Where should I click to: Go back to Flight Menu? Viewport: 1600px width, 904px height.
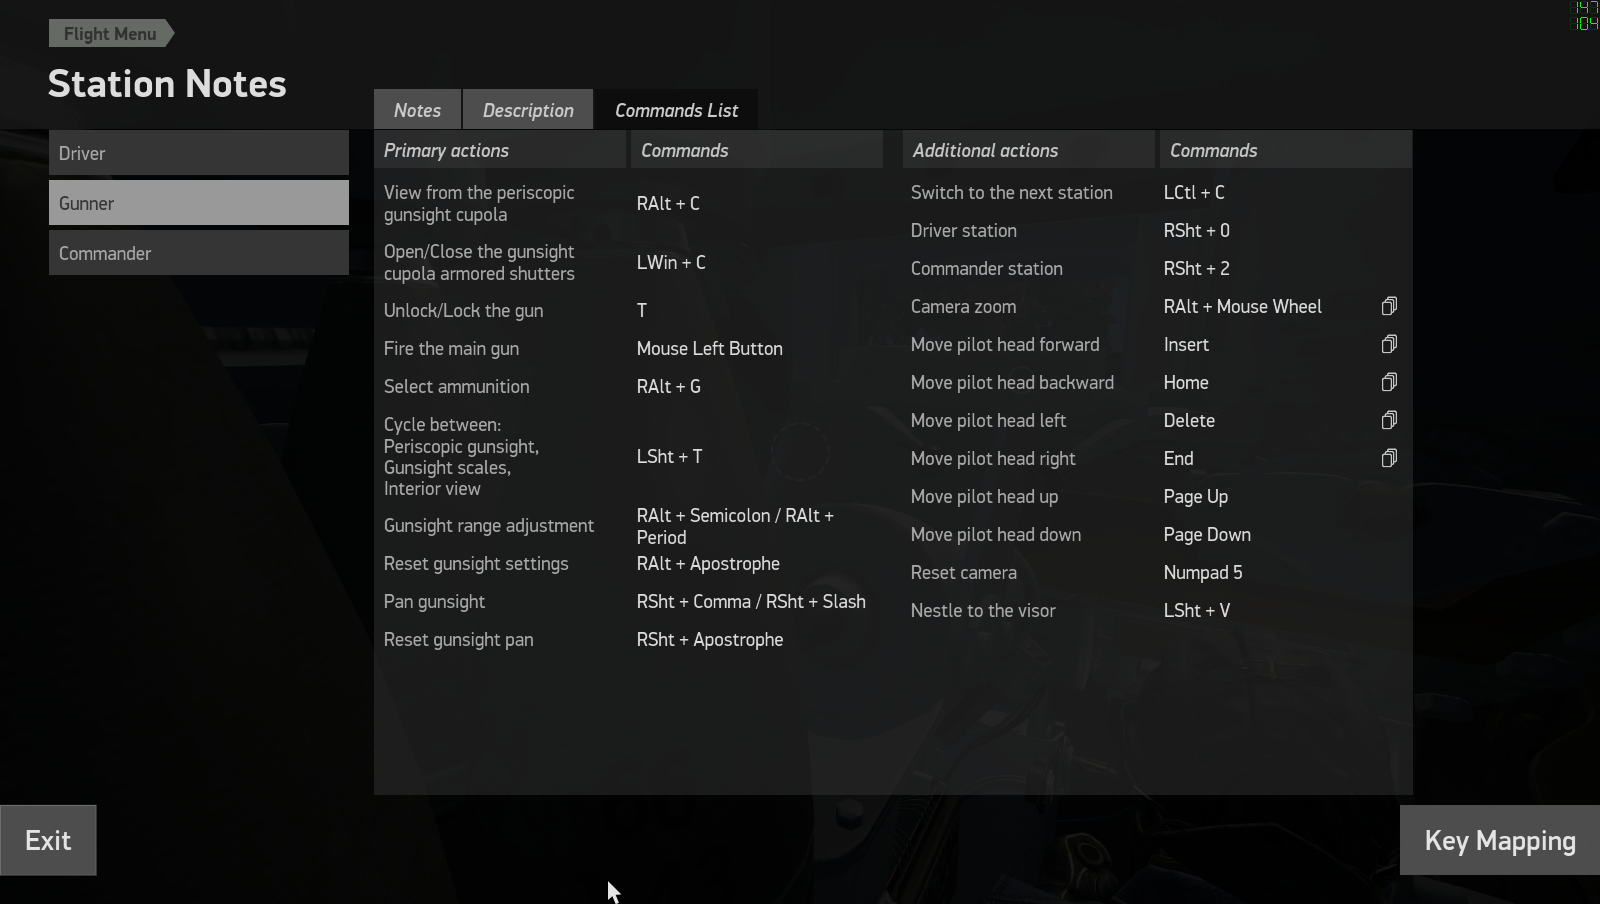click(x=110, y=34)
